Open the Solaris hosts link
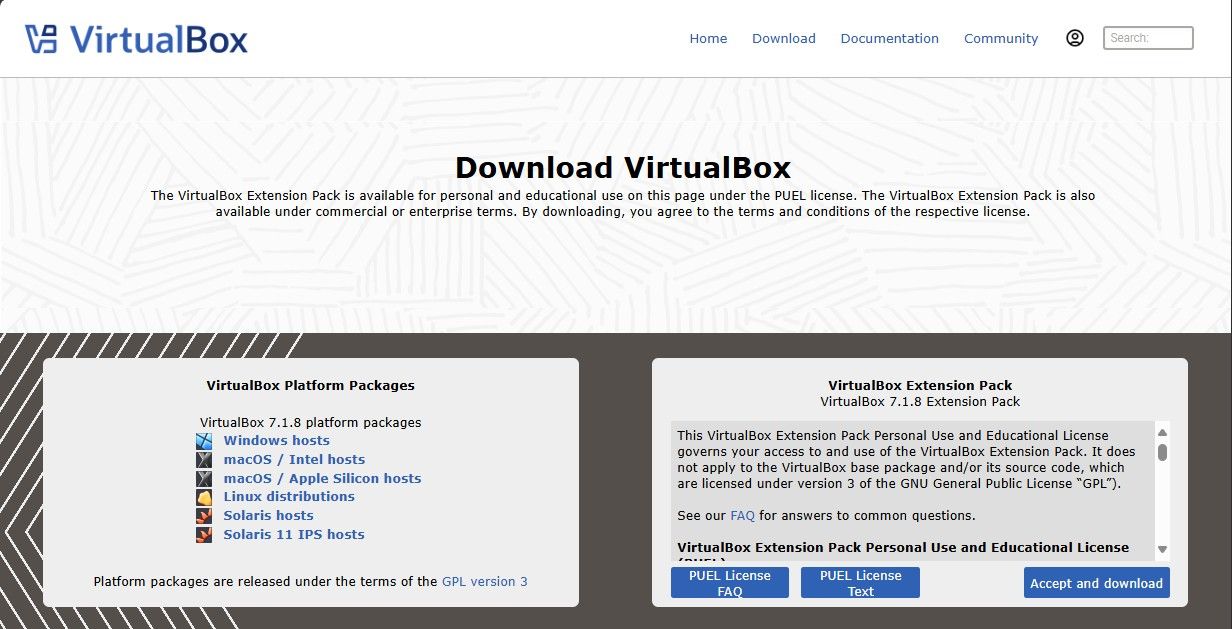1232x629 pixels. click(x=268, y=516)
